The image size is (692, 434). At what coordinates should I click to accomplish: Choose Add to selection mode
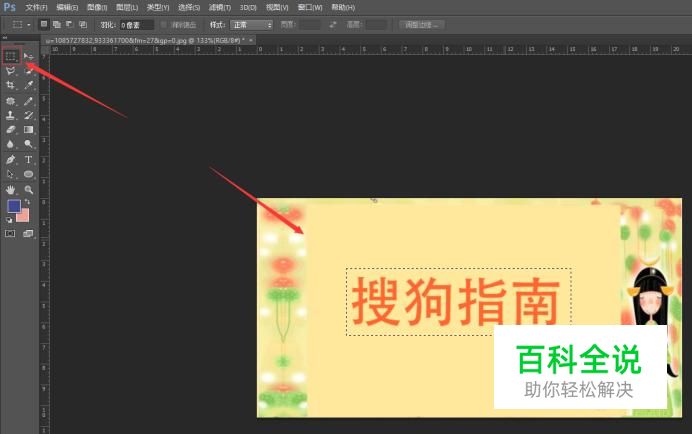point(56,24)
